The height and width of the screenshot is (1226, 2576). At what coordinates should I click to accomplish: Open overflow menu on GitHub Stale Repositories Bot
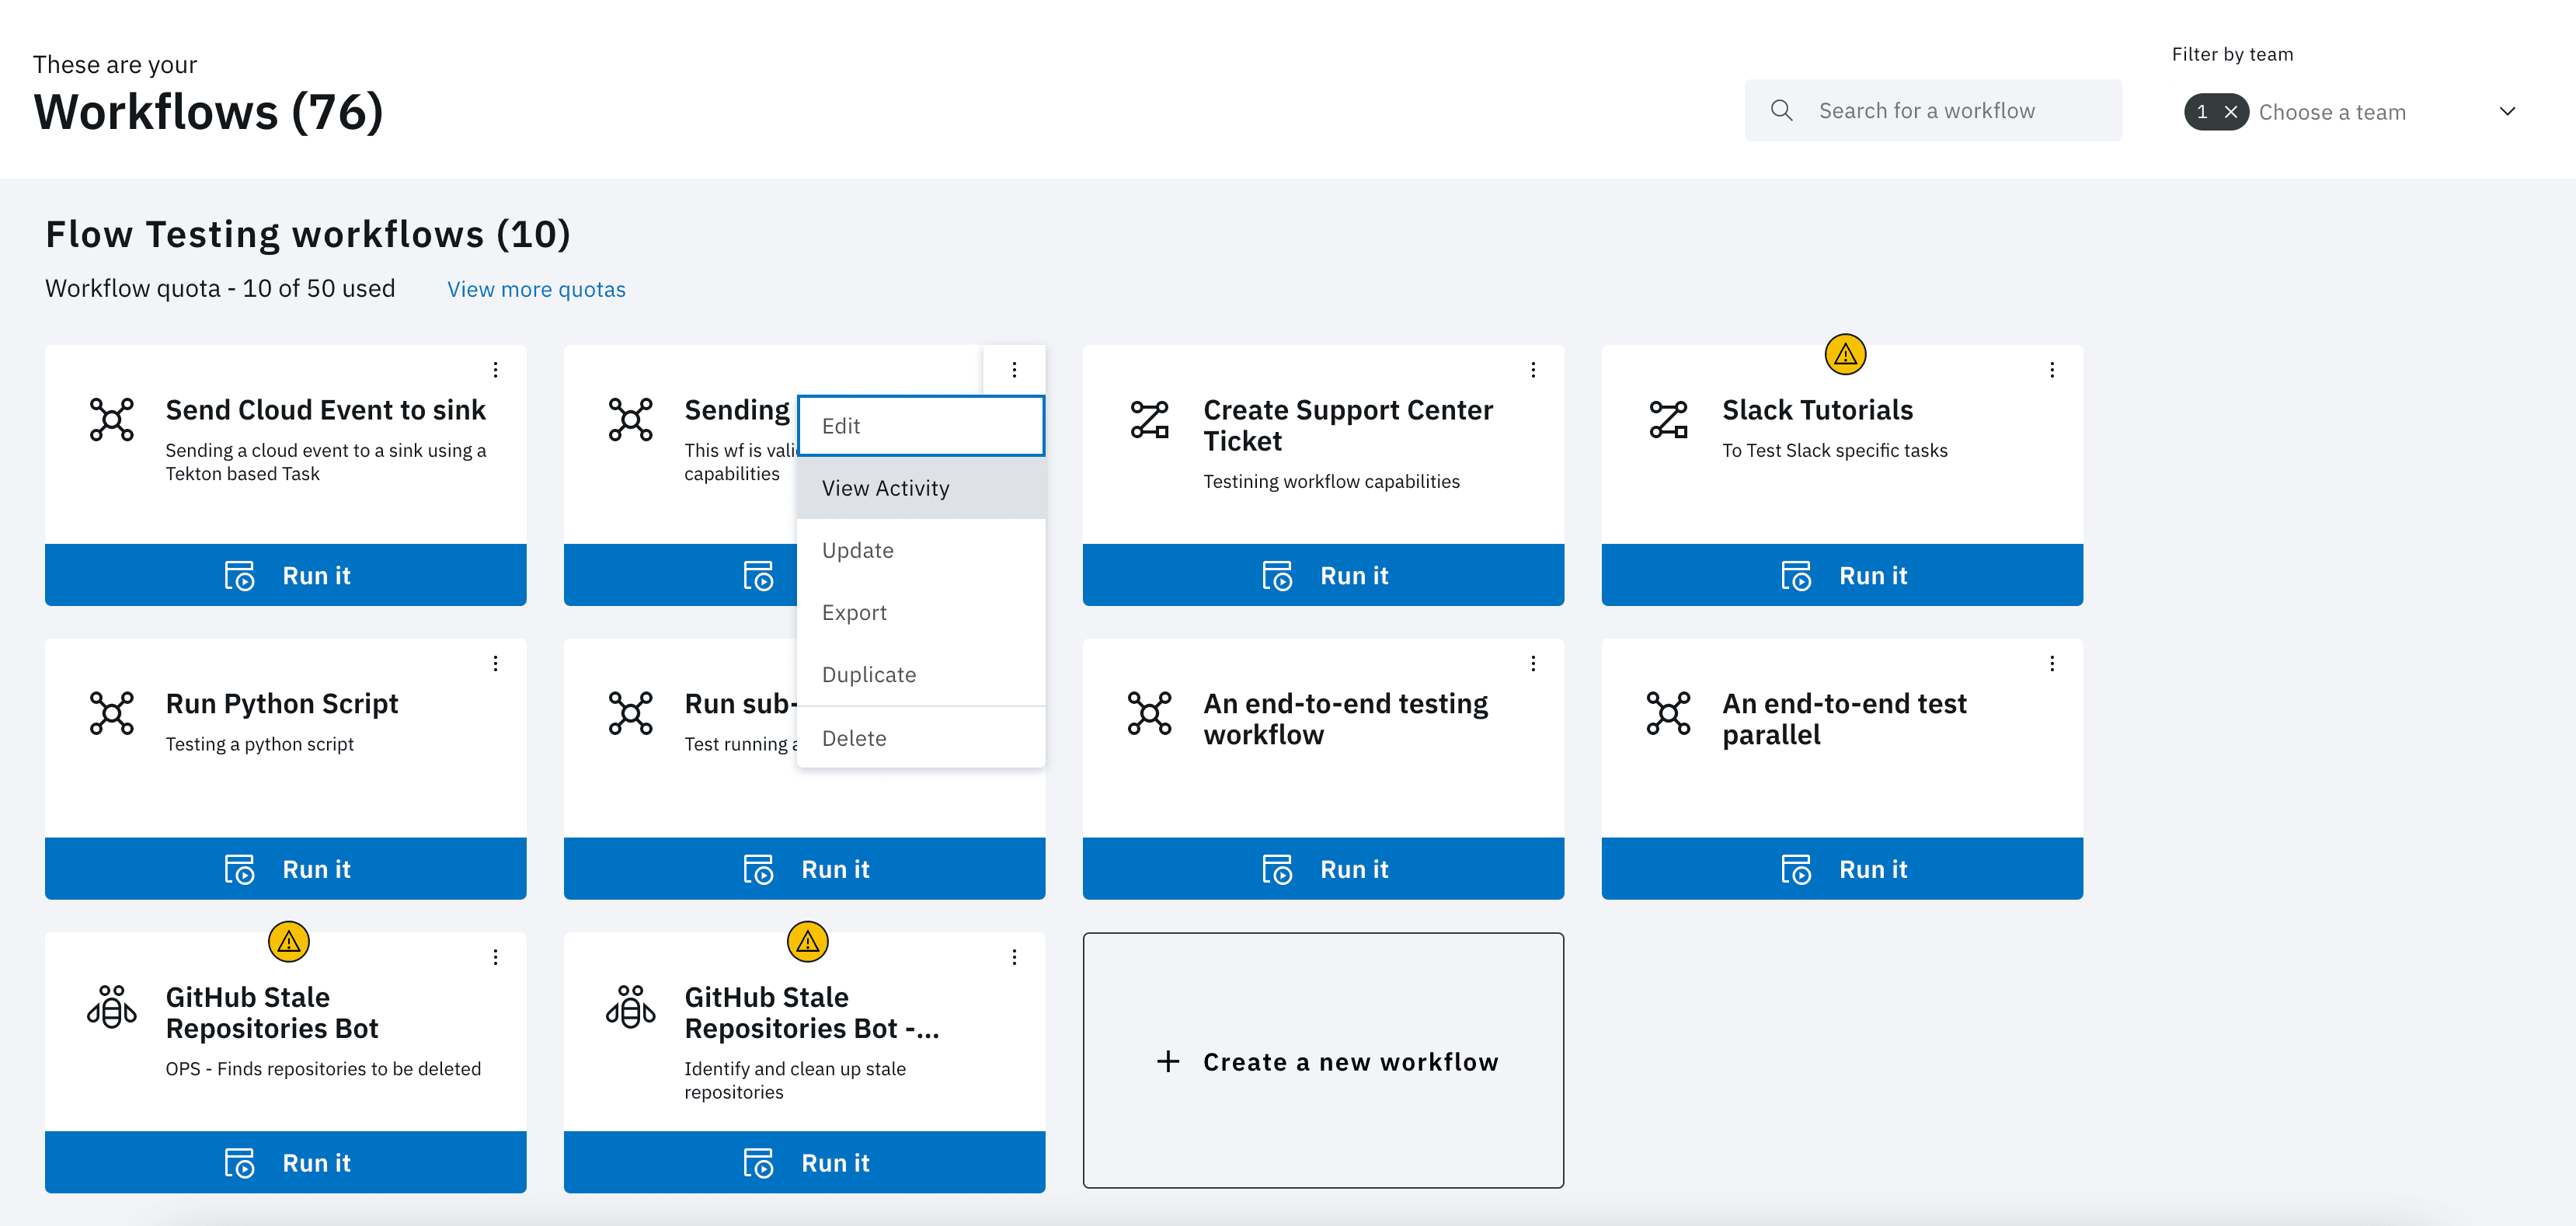point(495,958)
